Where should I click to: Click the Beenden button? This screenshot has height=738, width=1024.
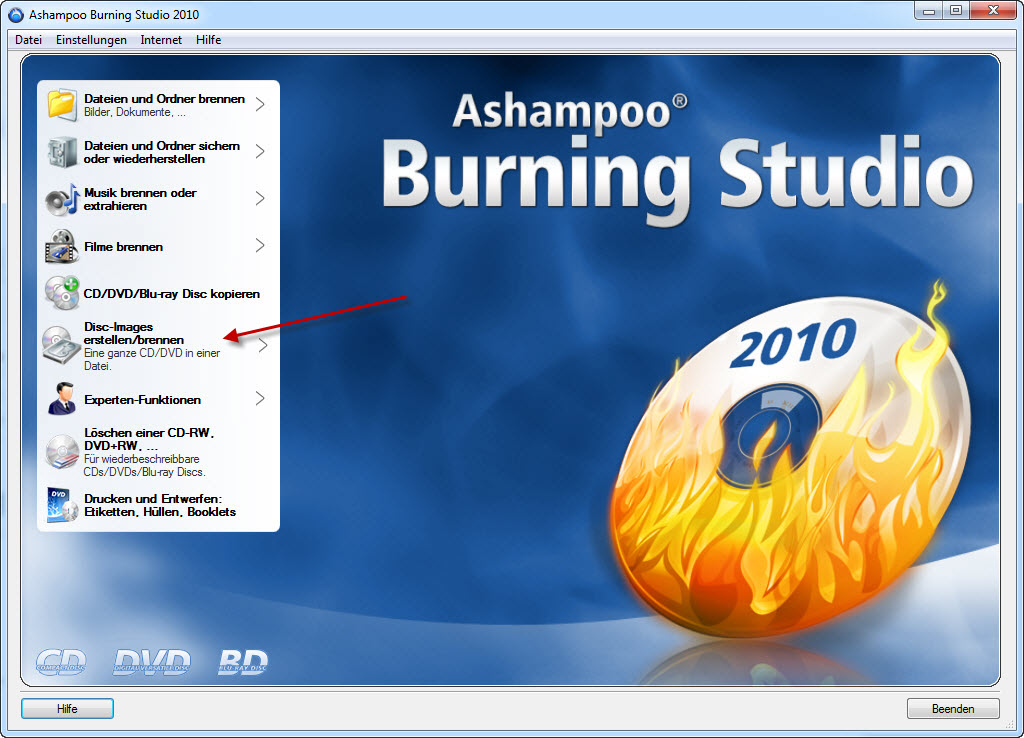(x=953, y=709)
